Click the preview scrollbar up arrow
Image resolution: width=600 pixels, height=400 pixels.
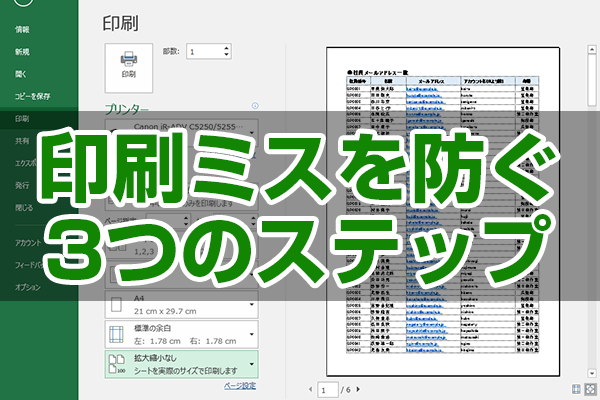coord(592,49)
